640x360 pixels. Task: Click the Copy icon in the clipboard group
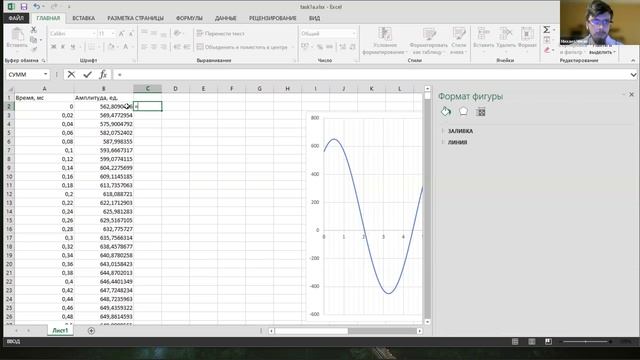[x=34, y=40]
